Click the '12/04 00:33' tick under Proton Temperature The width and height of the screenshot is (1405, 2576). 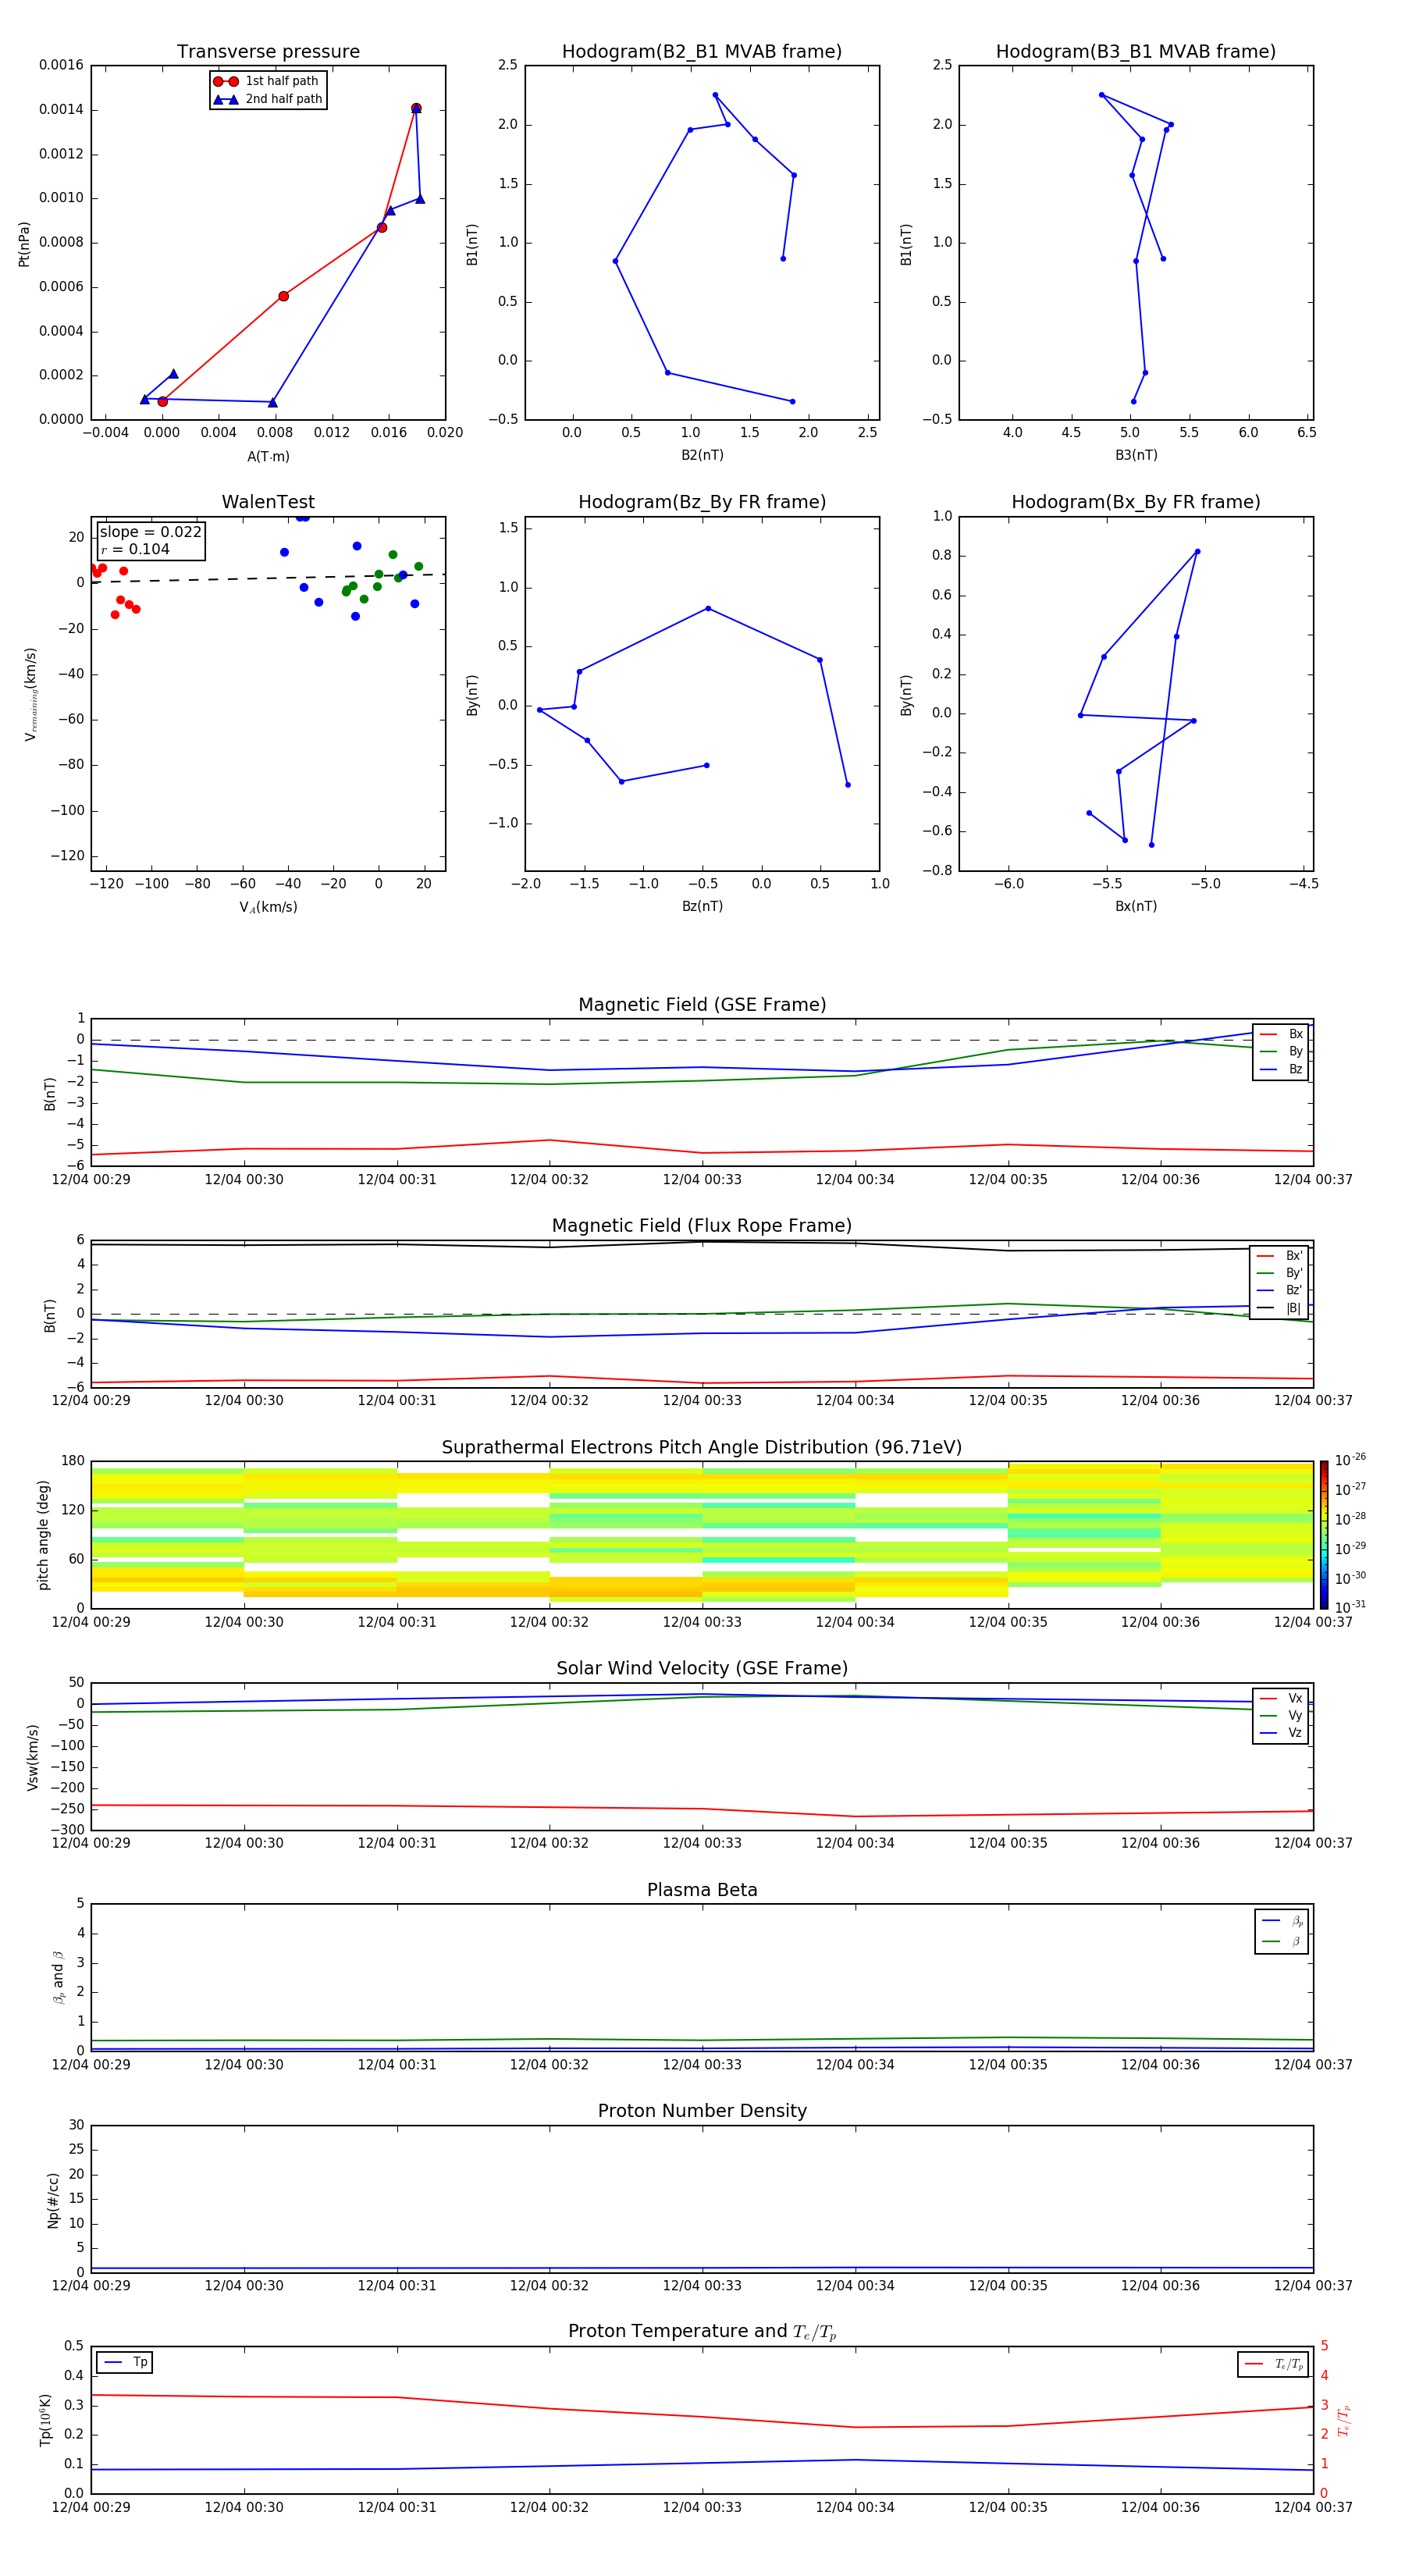click(x=702, y=2507)
